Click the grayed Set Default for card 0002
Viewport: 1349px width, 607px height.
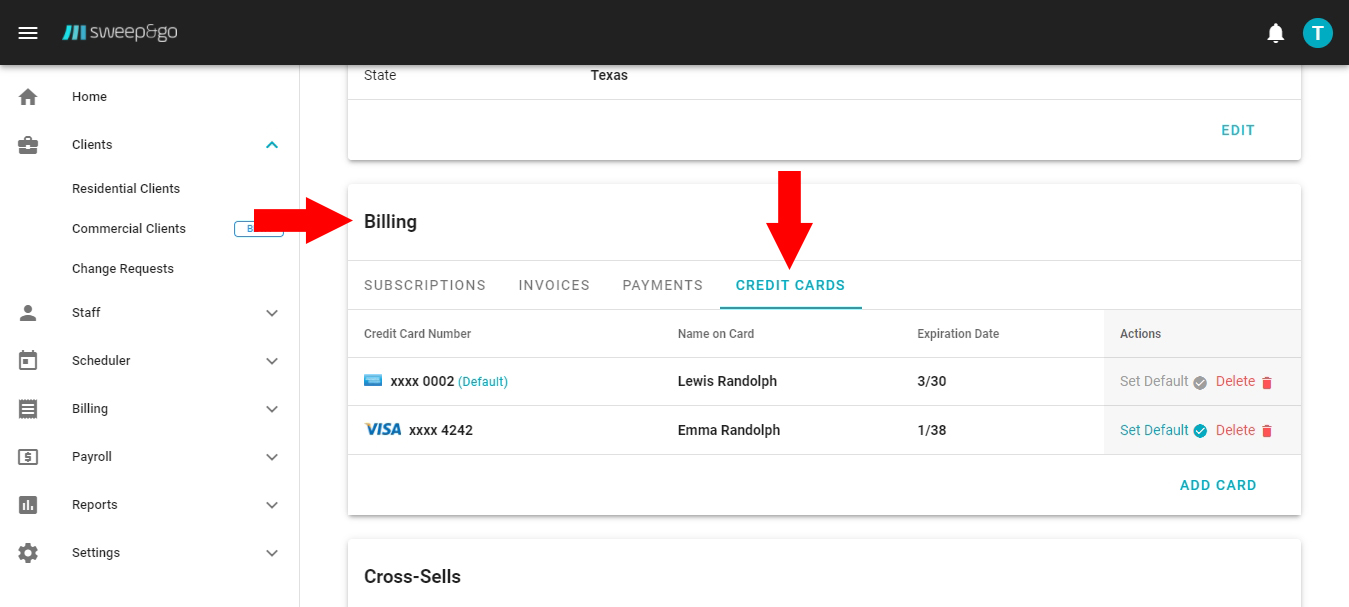click(1153, 381)
